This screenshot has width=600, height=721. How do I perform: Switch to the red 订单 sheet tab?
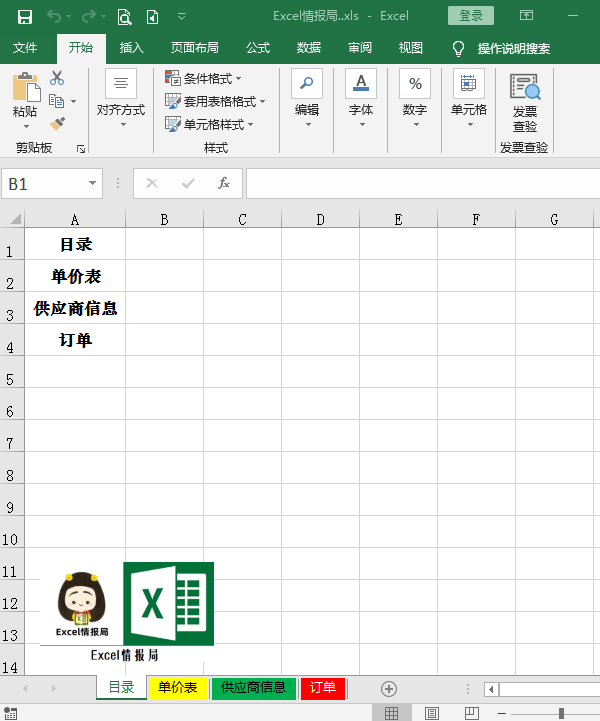click(323, 687)
